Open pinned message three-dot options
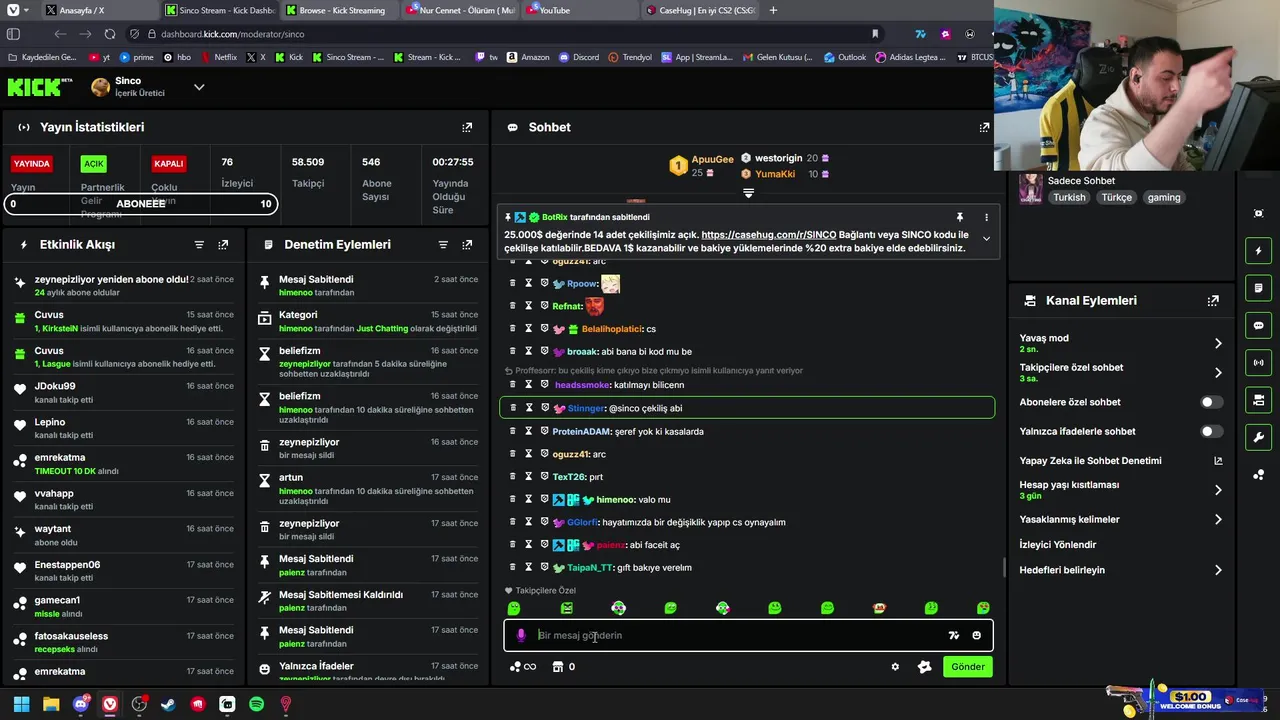 pos(986,217)
